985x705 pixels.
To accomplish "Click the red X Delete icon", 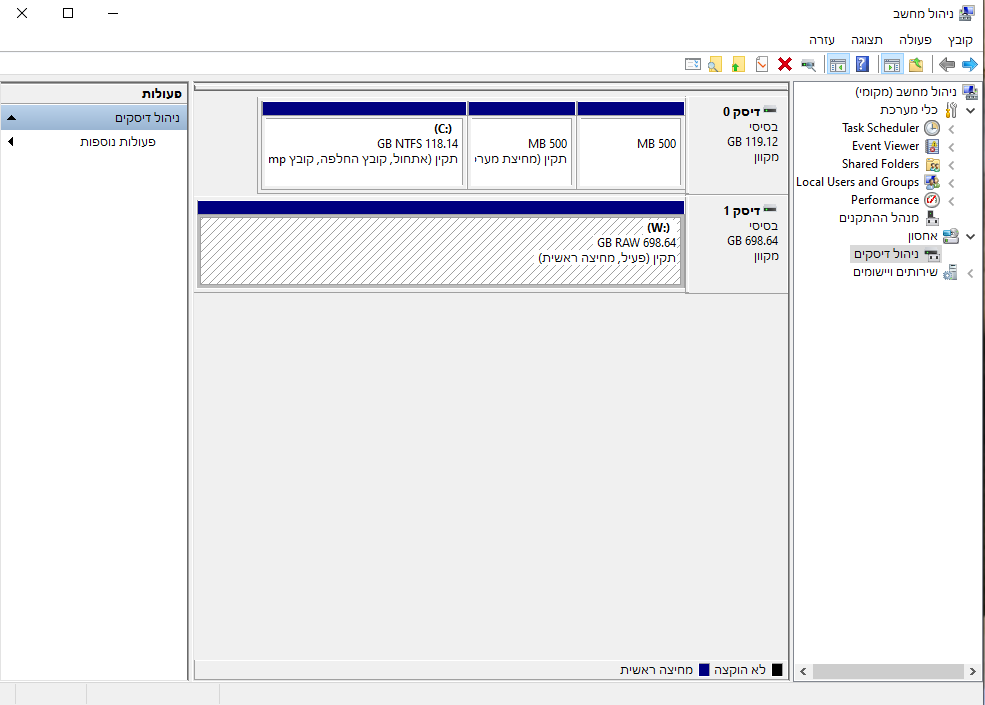I will 785,64.
